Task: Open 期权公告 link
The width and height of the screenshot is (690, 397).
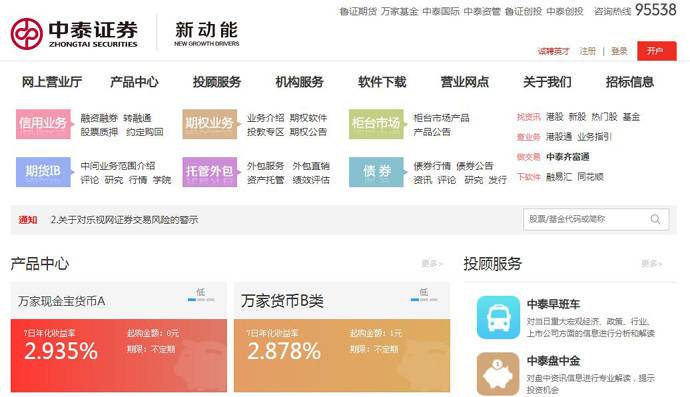Action: coord(308,132)
